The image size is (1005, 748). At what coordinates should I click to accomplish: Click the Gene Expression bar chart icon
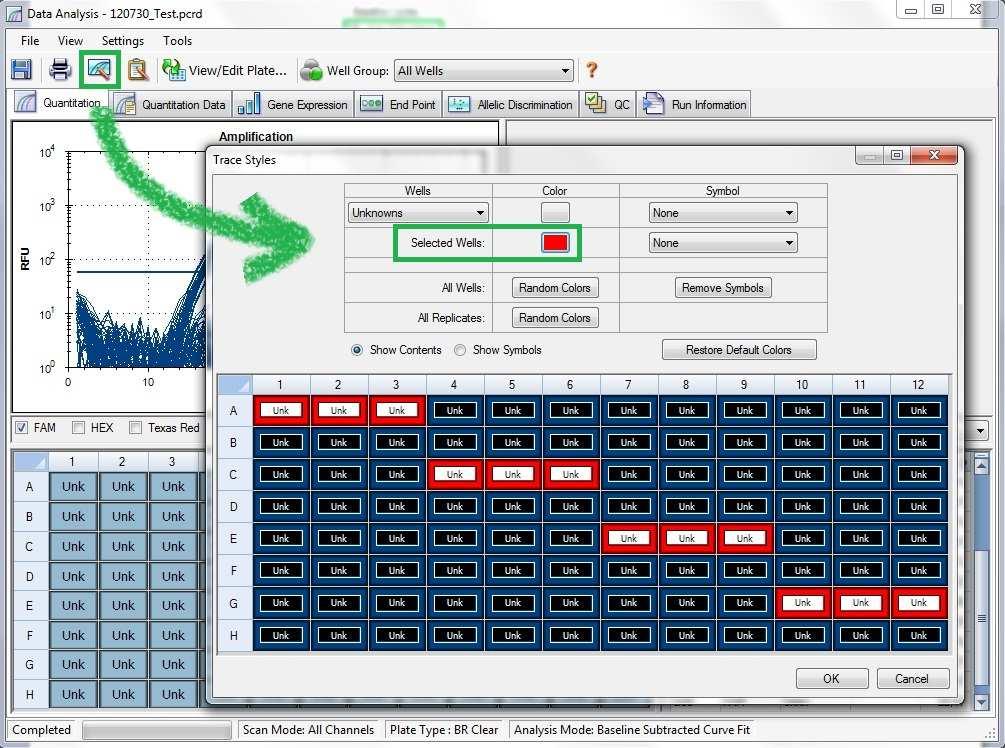tap(249, 104)
